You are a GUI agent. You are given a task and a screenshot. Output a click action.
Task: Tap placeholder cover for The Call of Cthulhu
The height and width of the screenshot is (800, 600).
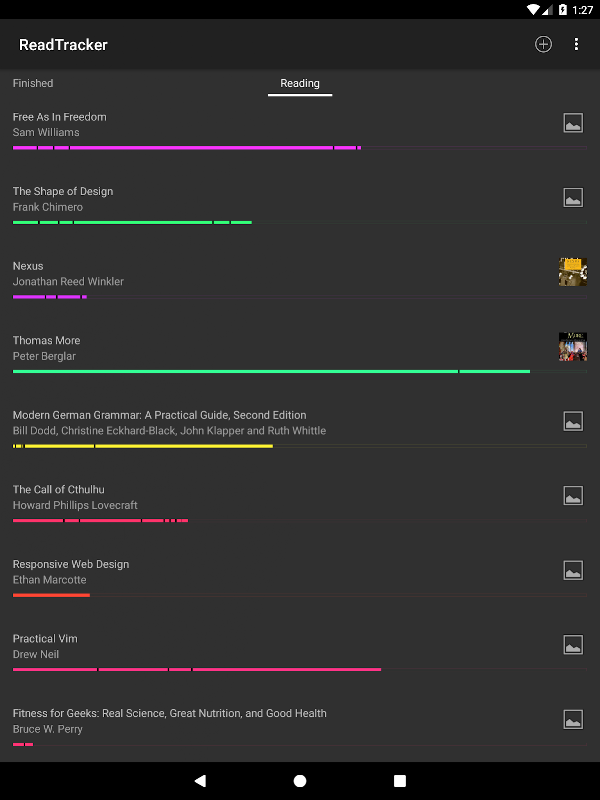point(573,496)
